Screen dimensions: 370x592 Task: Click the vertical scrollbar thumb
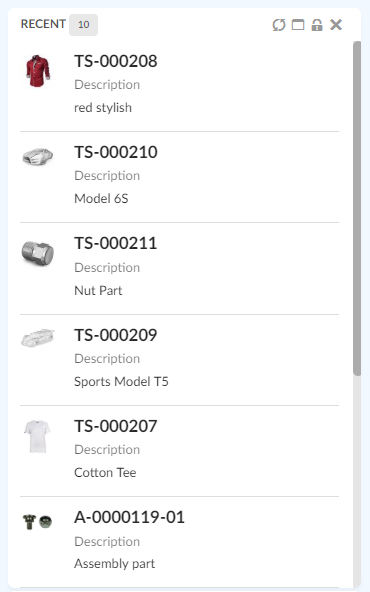pos(357,208)
